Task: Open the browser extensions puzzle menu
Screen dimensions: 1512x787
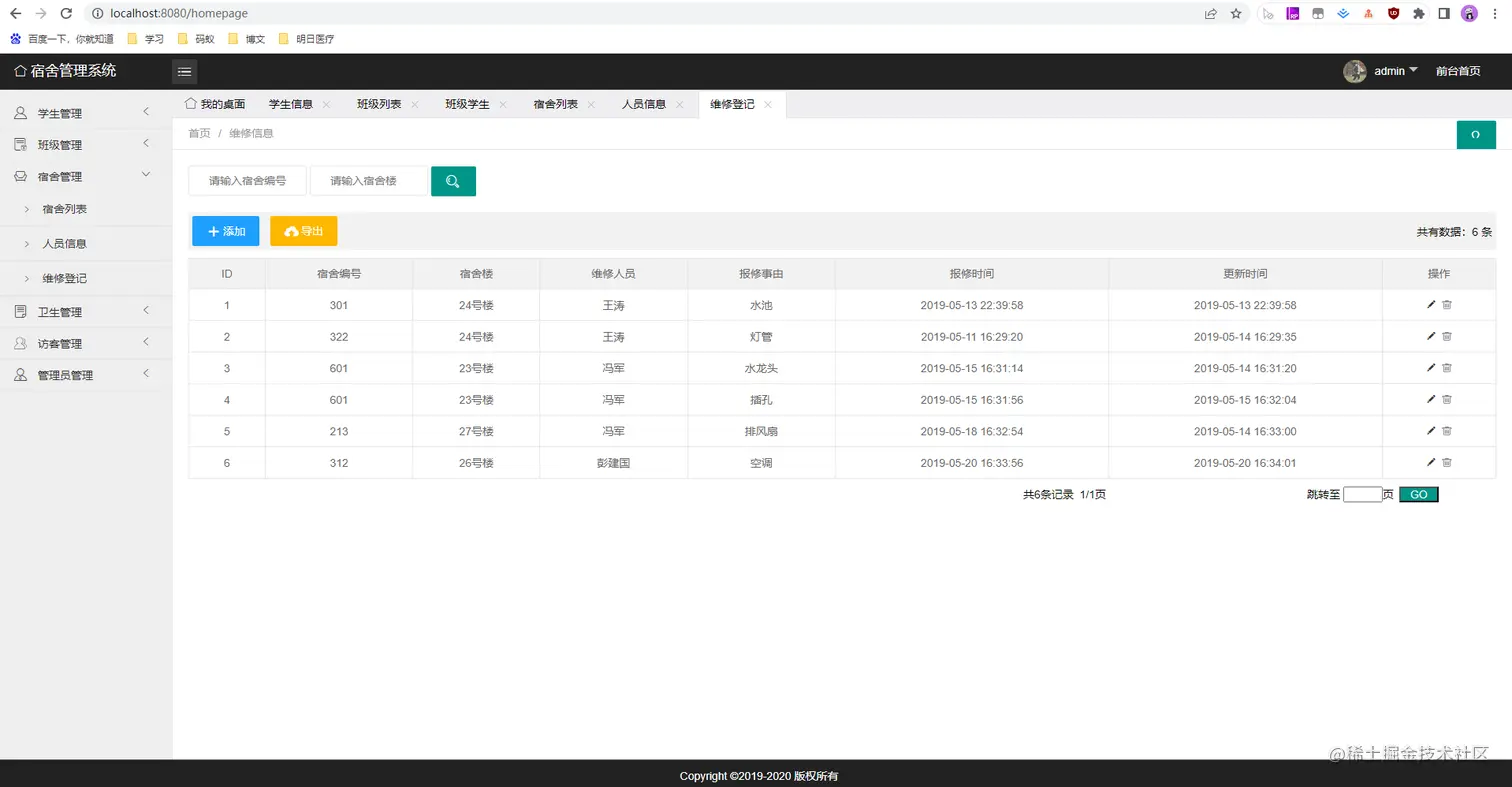Action: pos(1418,14)
